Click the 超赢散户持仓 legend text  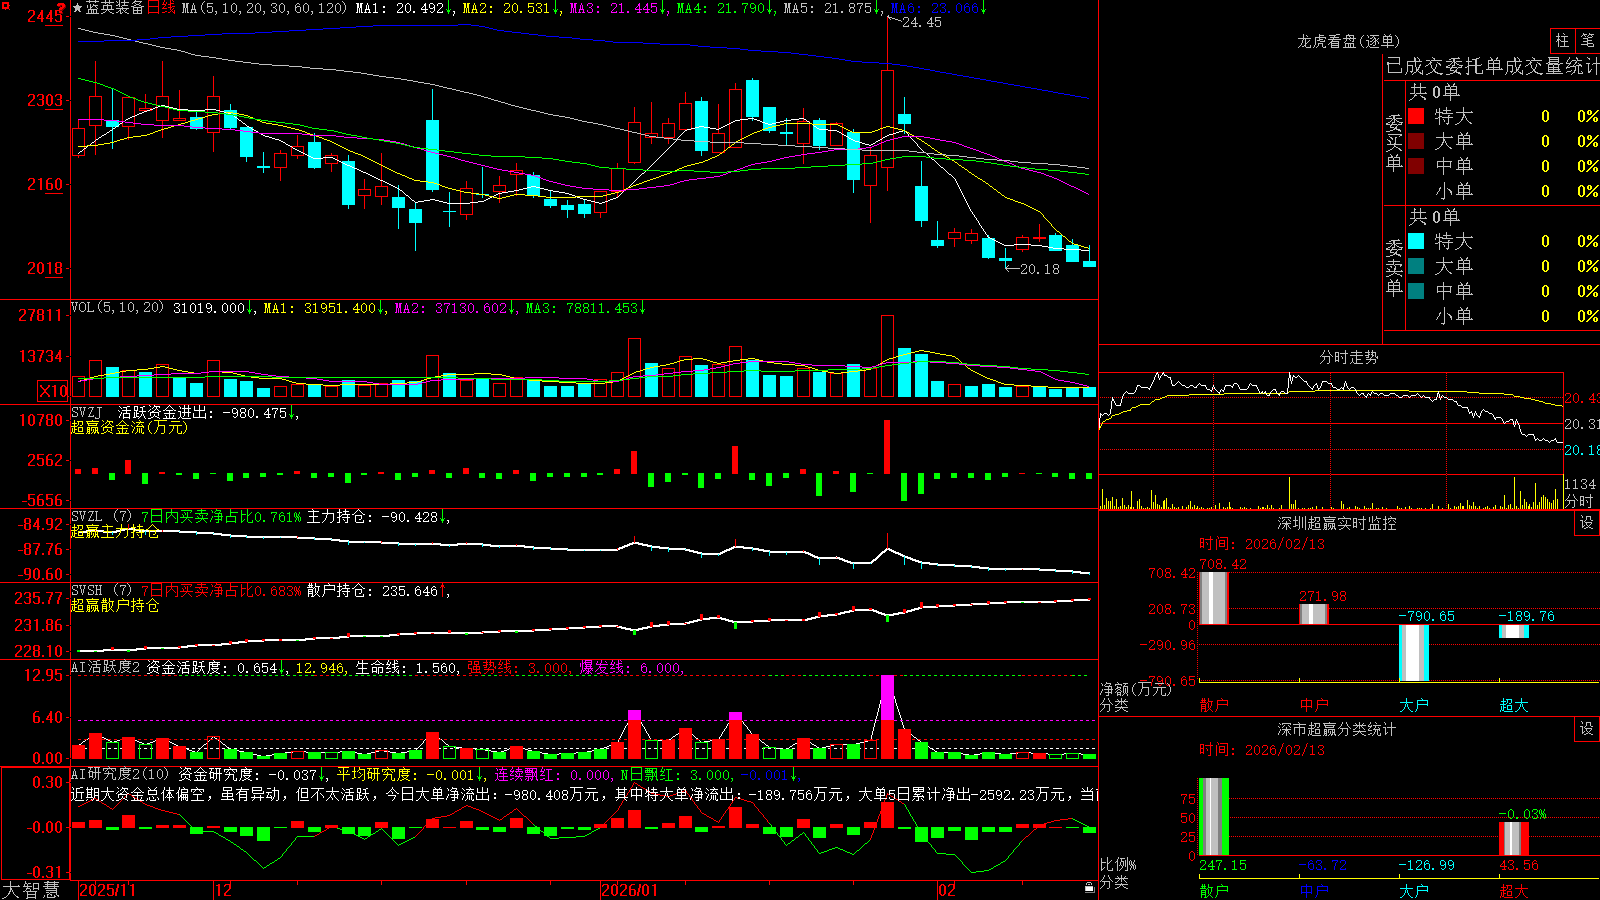pyautogui.click(x=115, y=605)
